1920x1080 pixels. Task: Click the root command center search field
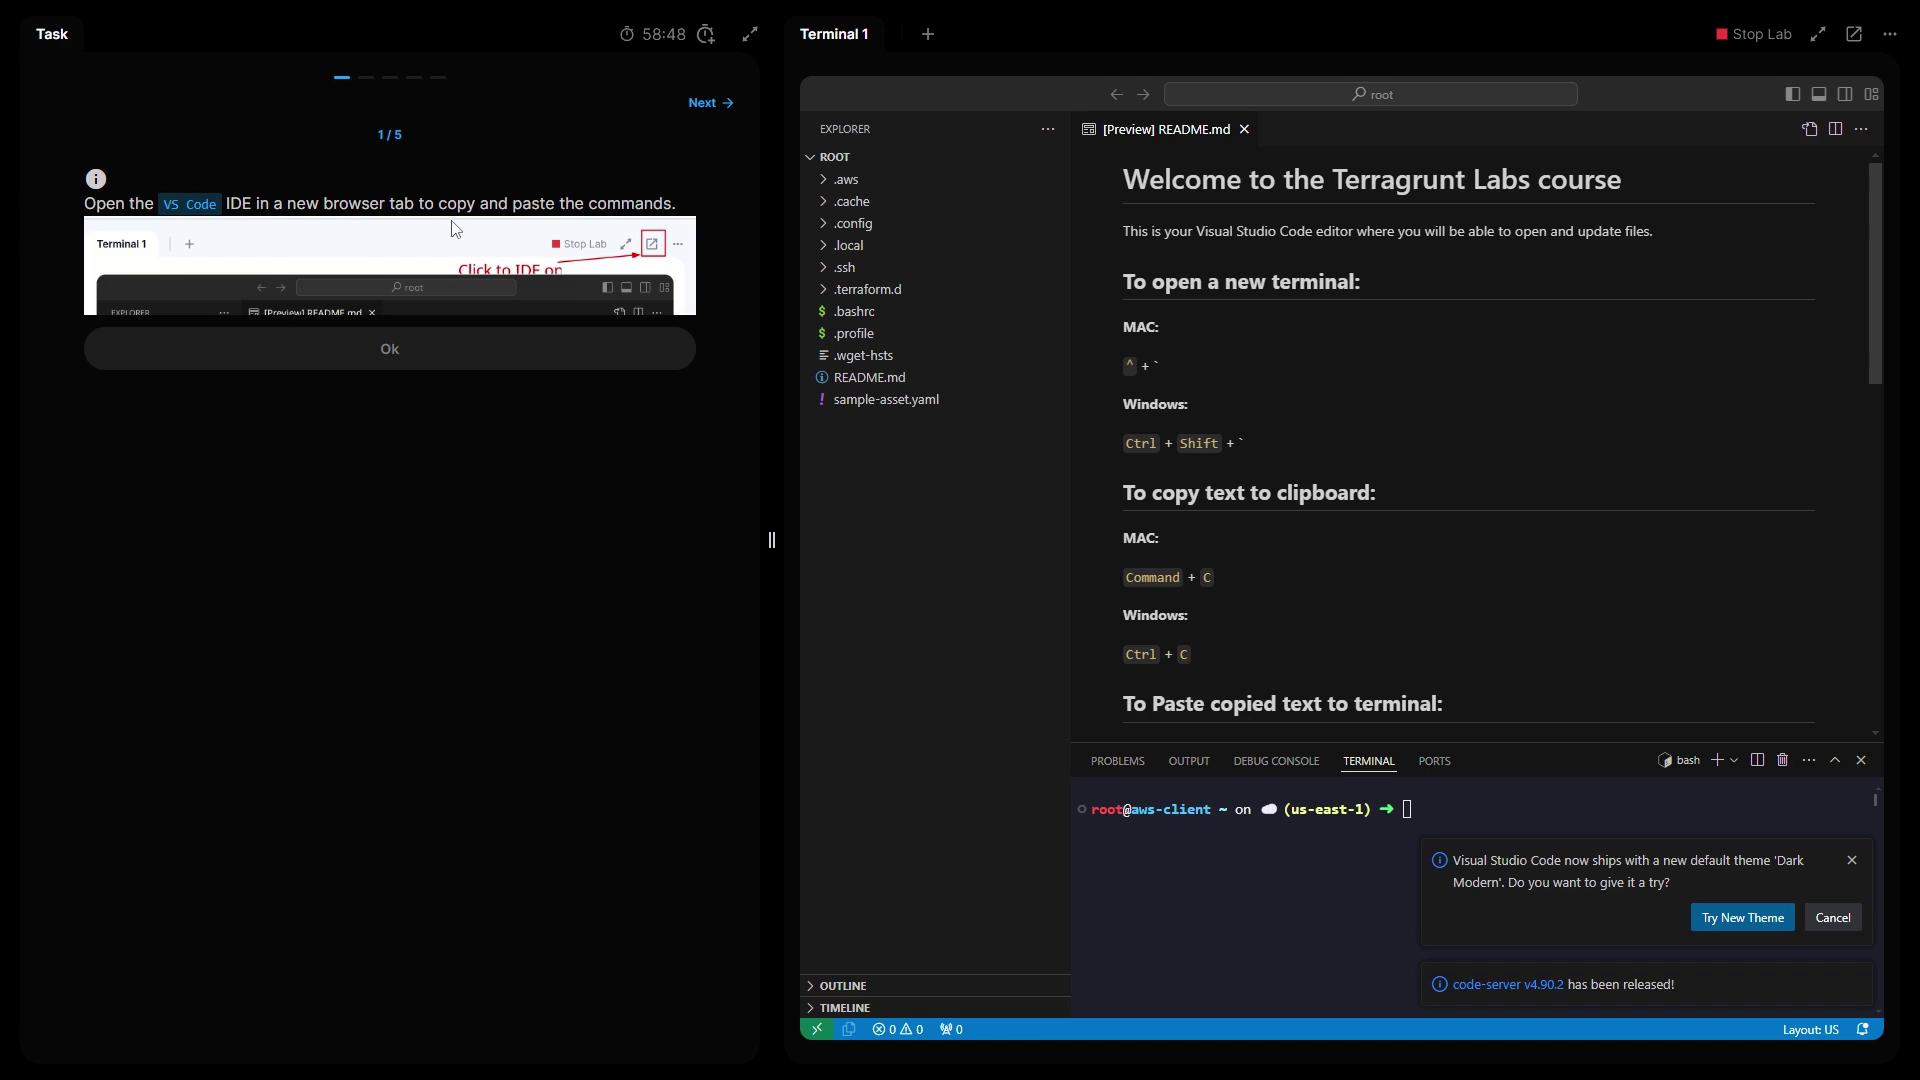[1371, 94]
